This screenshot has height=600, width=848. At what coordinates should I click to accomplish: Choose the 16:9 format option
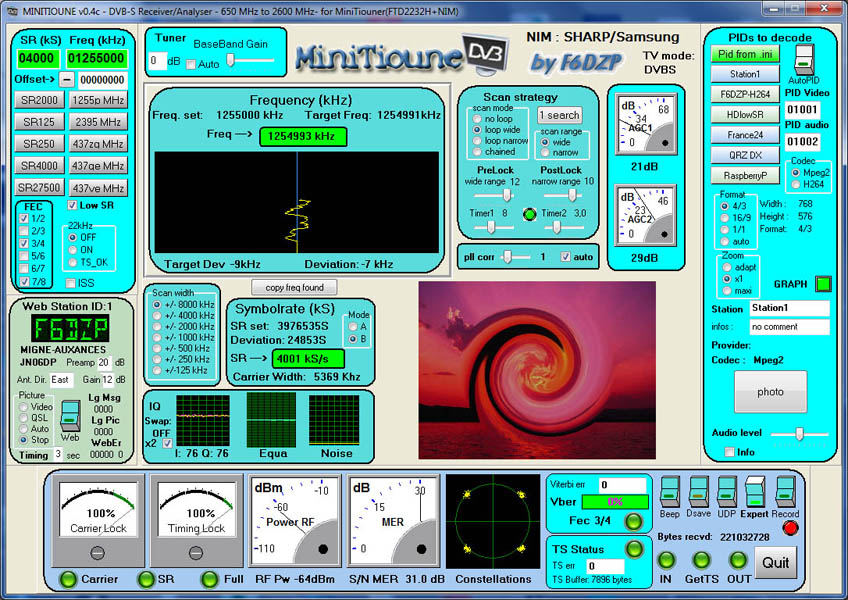click(x=724, y=218)
